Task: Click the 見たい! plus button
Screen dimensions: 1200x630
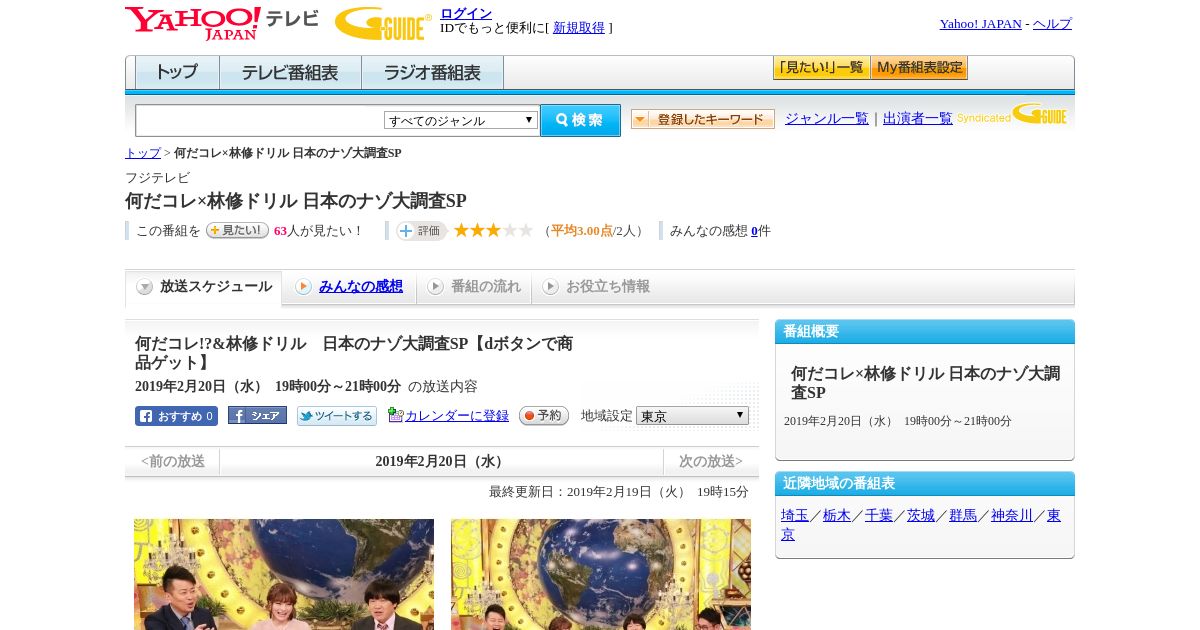Action: [x=237, y=230]
